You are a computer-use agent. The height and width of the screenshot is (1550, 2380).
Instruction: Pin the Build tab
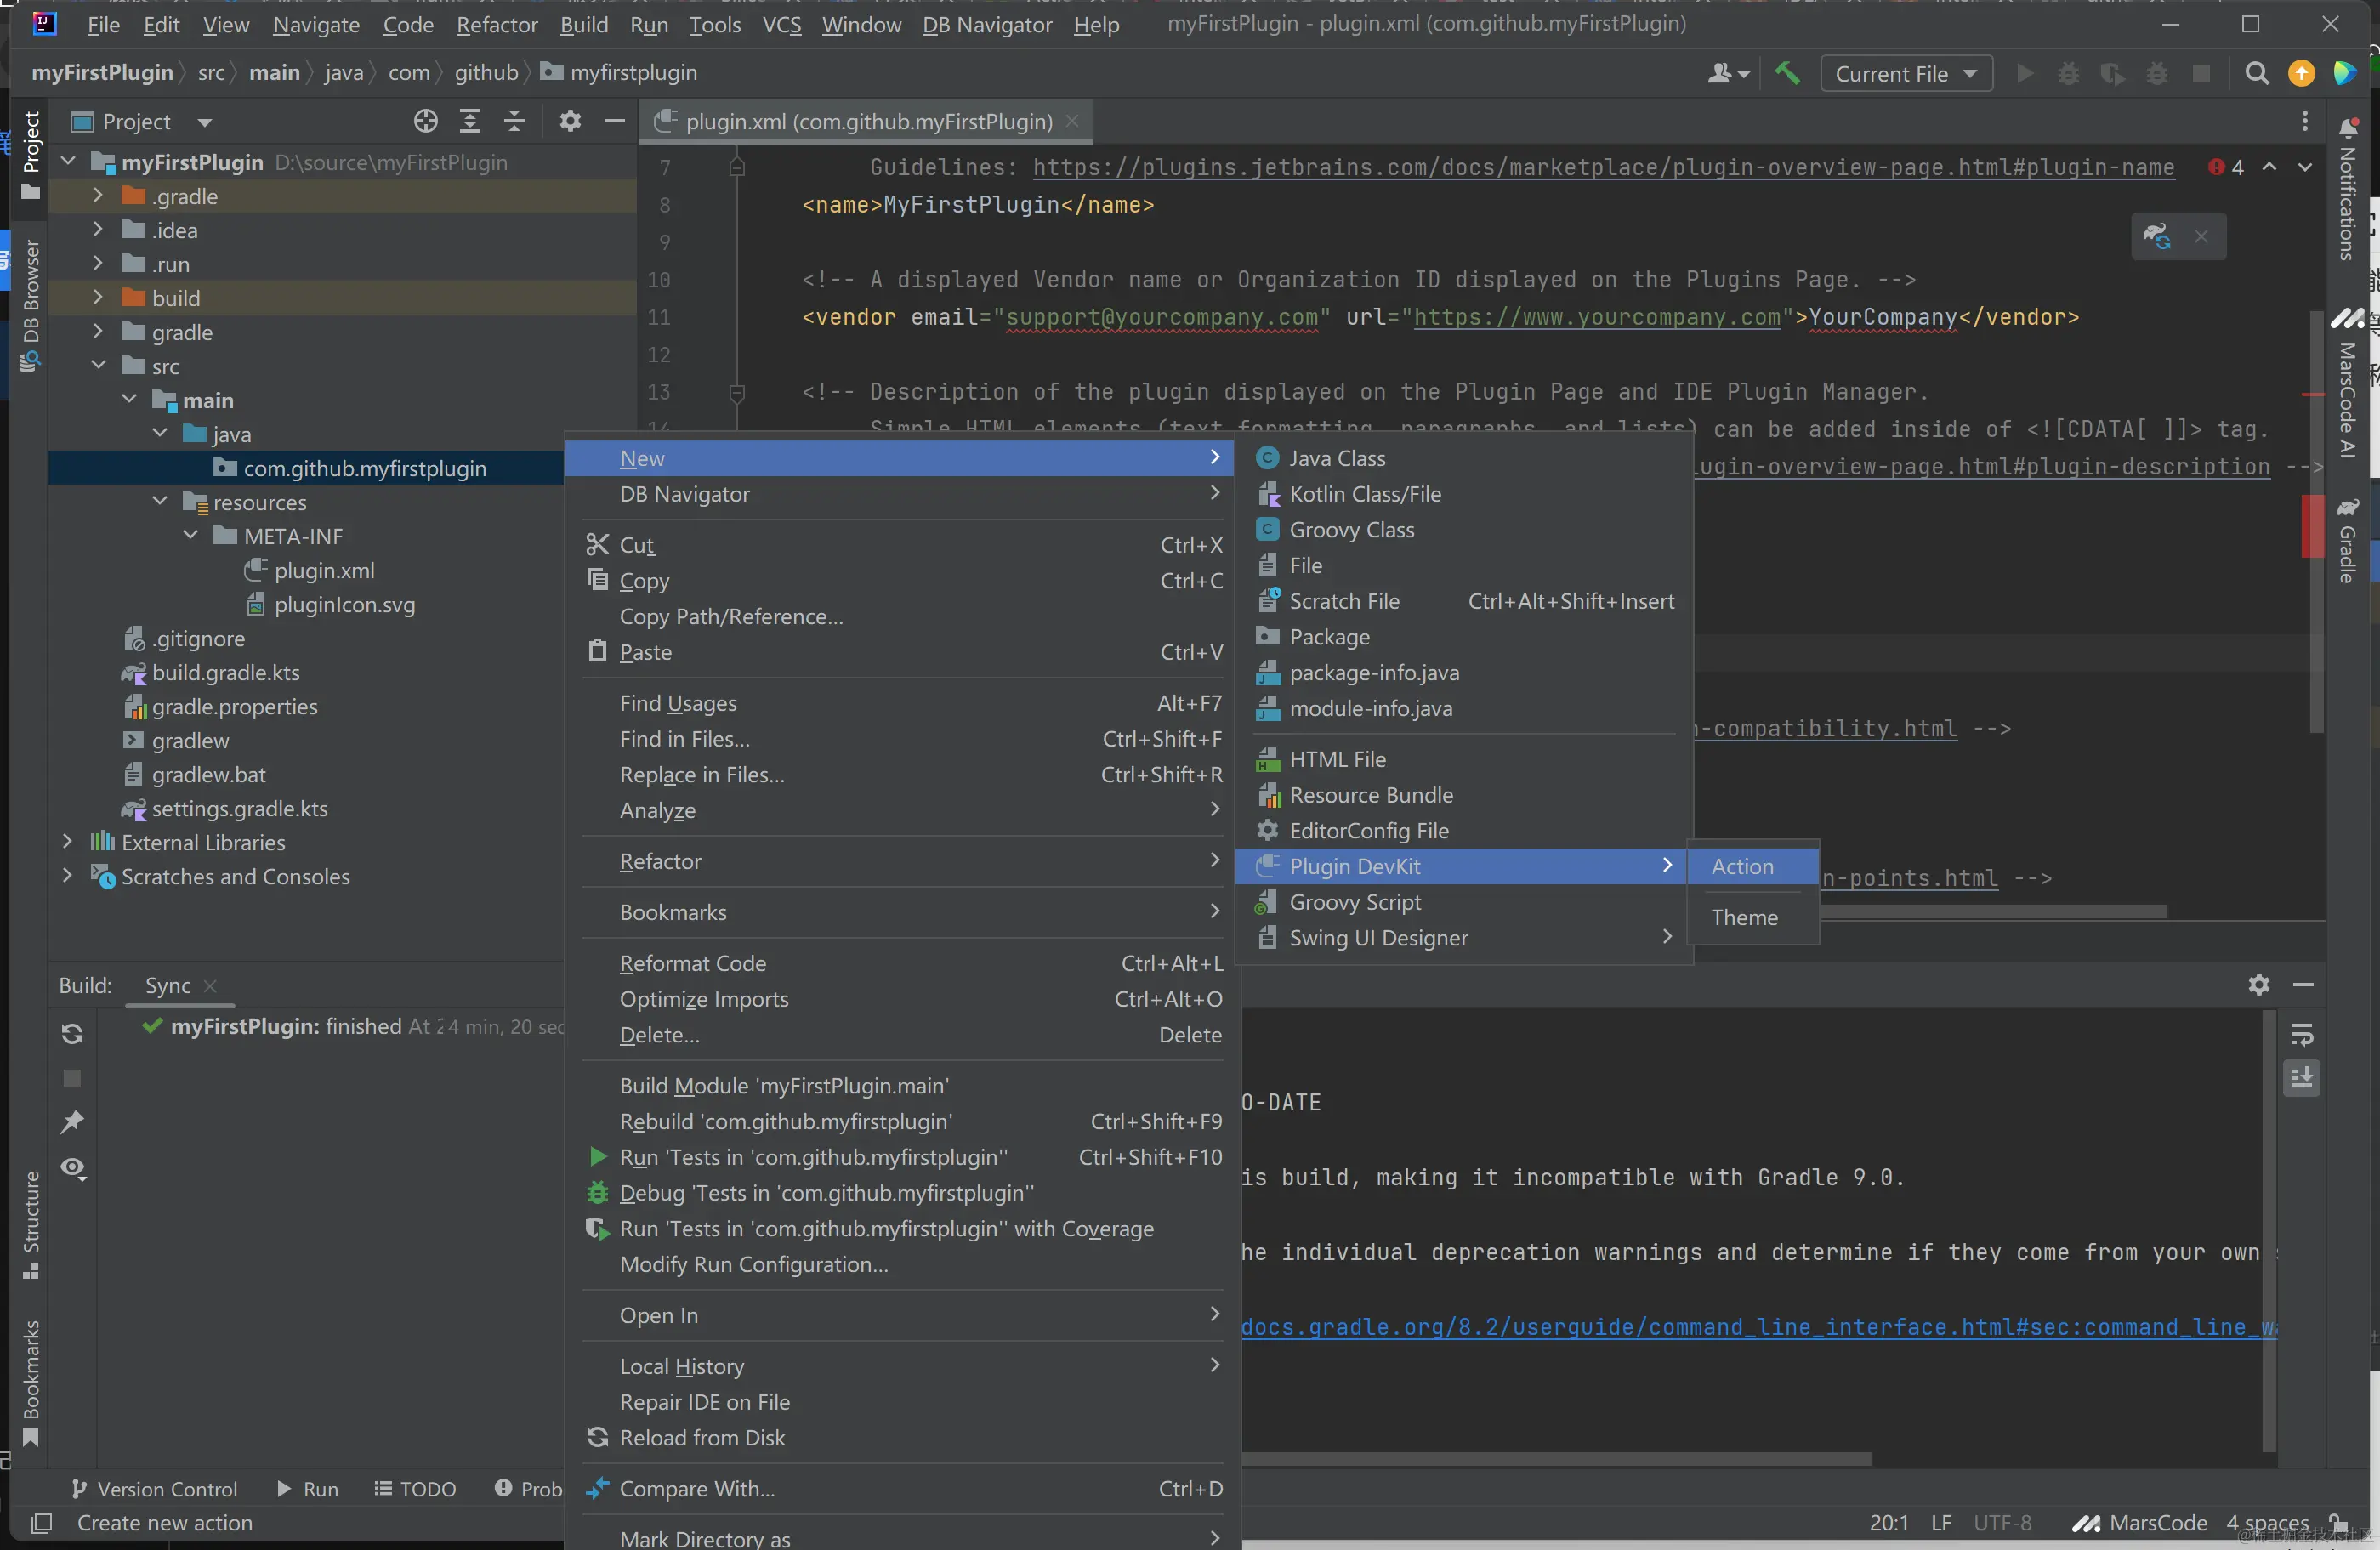tap(72, 1123)
